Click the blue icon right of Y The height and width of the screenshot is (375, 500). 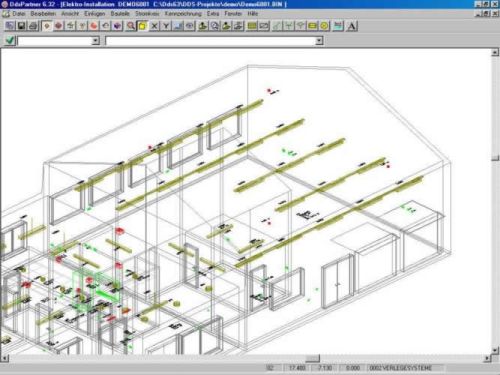[178, 26]
